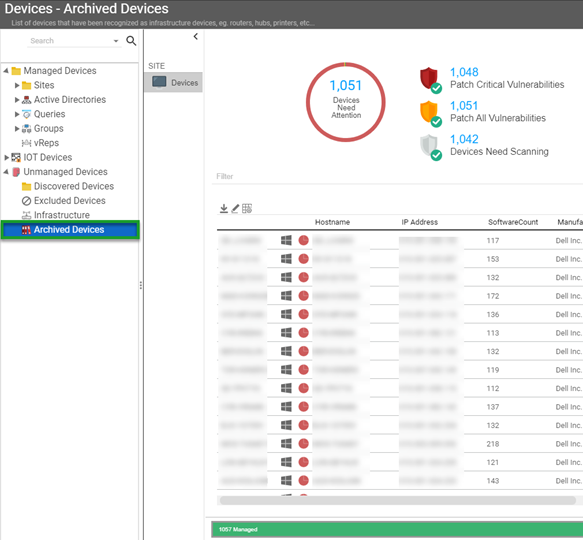Click SoftwareCount value 119

pyautogui.click(x=493, y=370)
